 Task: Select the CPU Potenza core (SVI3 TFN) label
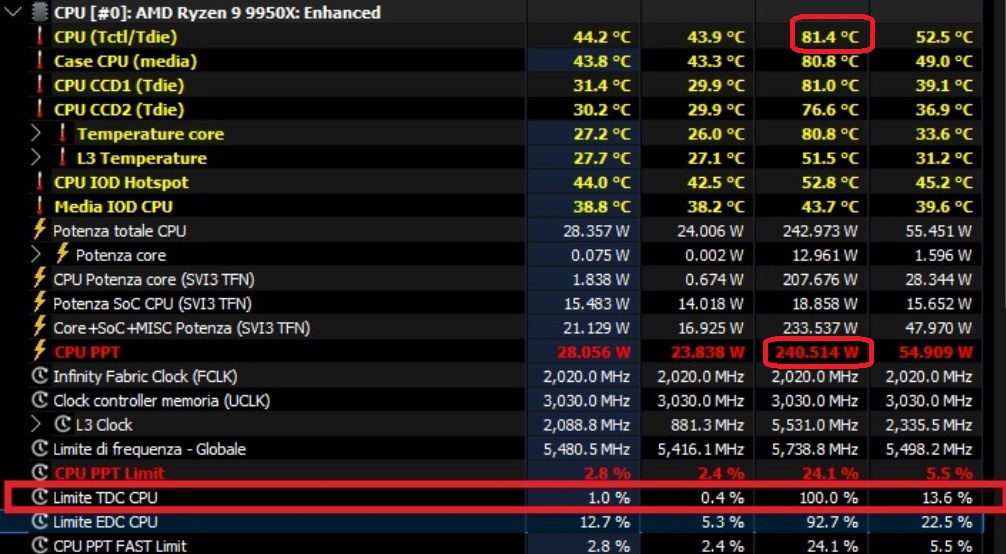tap(154, 280)
